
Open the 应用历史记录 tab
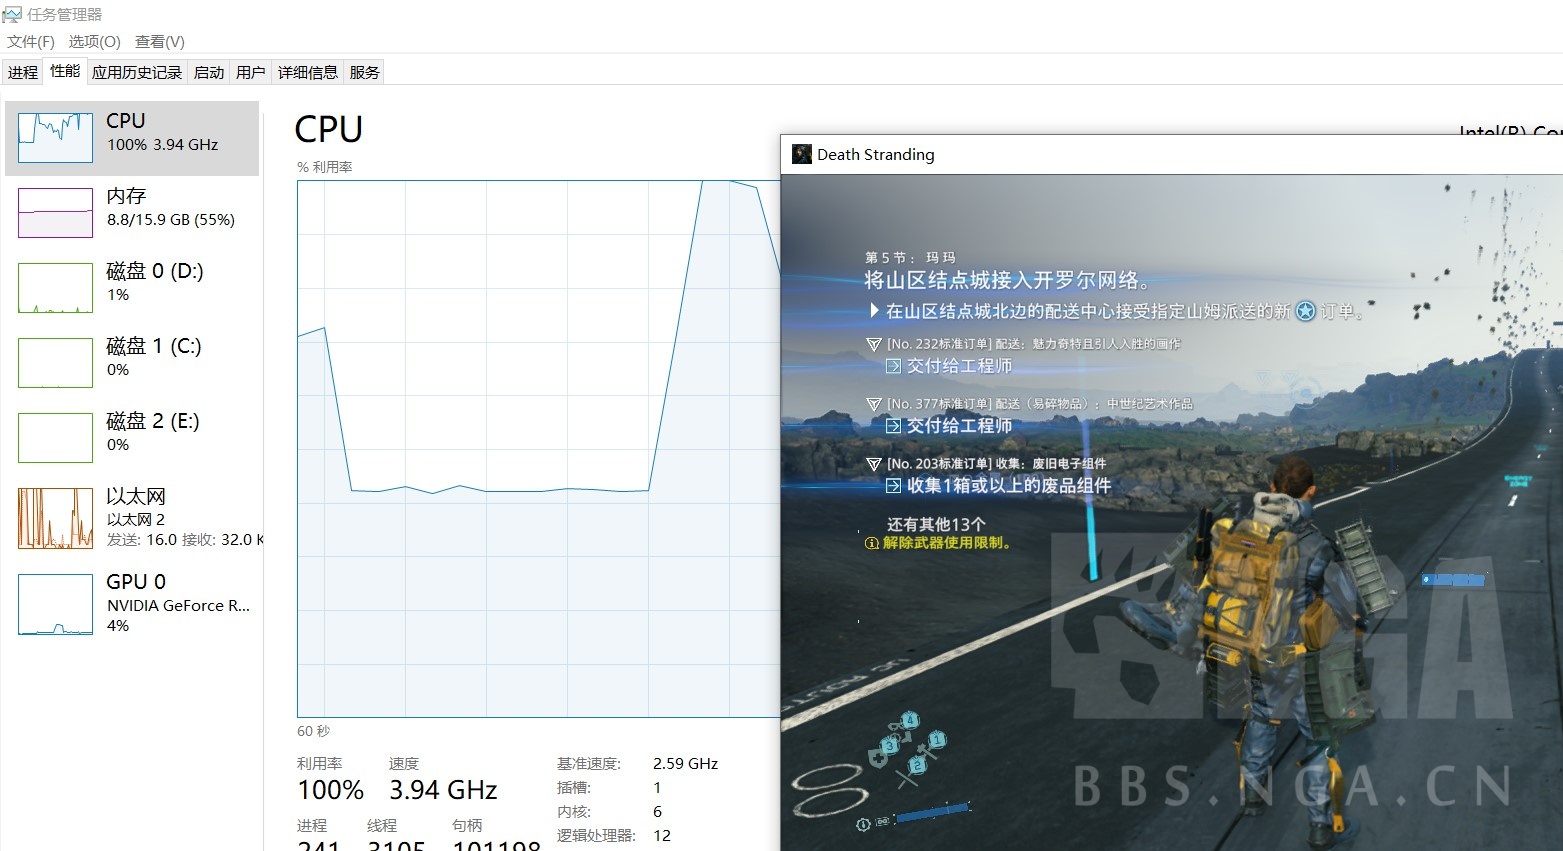click(x=137, y=72)
